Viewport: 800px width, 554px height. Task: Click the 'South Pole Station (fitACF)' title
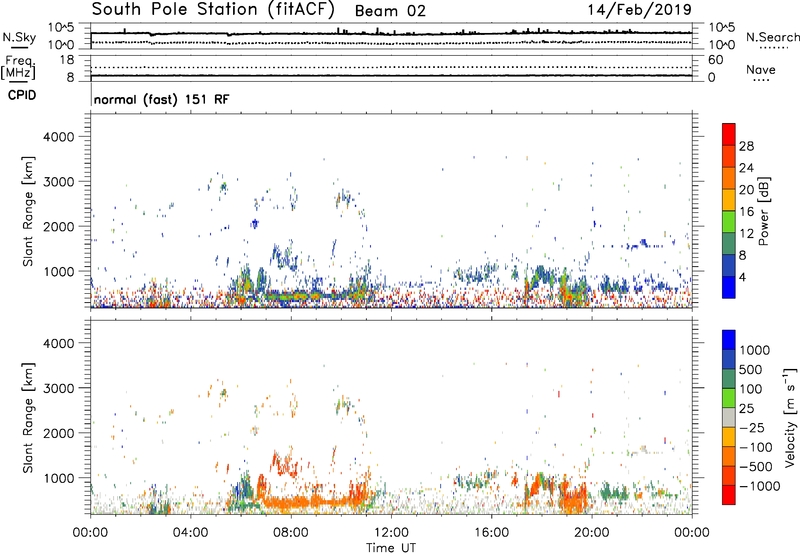click(x=213, y=10)
